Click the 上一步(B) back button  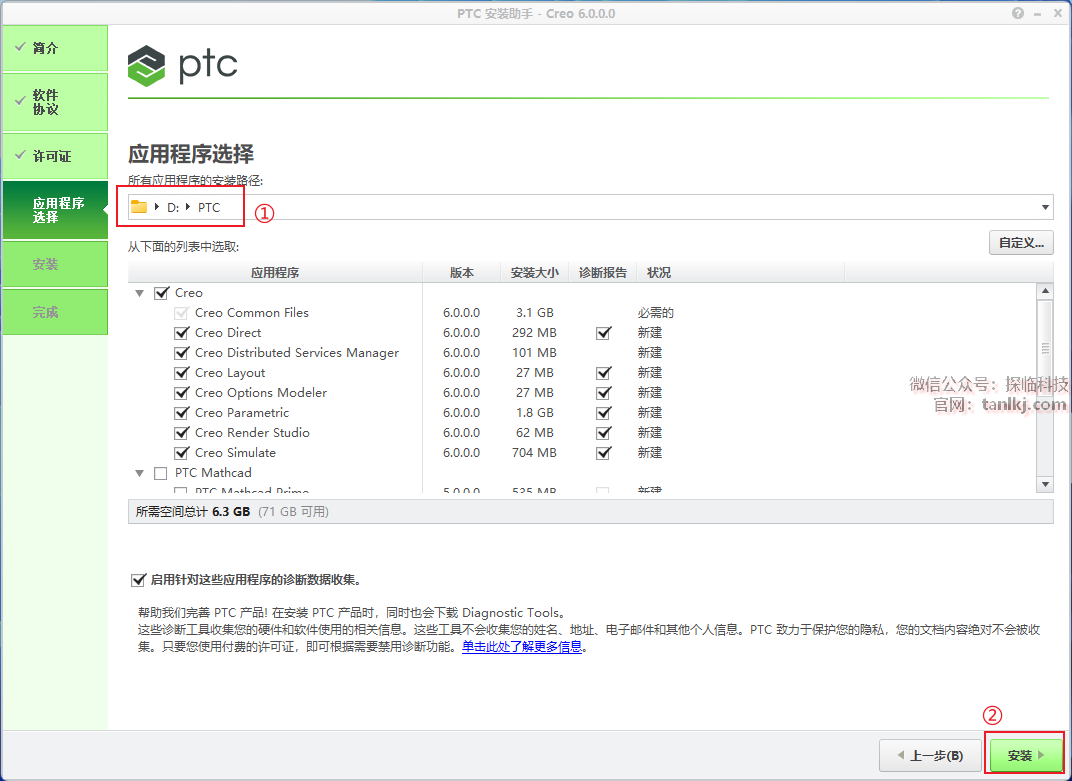tap(930, 756)
